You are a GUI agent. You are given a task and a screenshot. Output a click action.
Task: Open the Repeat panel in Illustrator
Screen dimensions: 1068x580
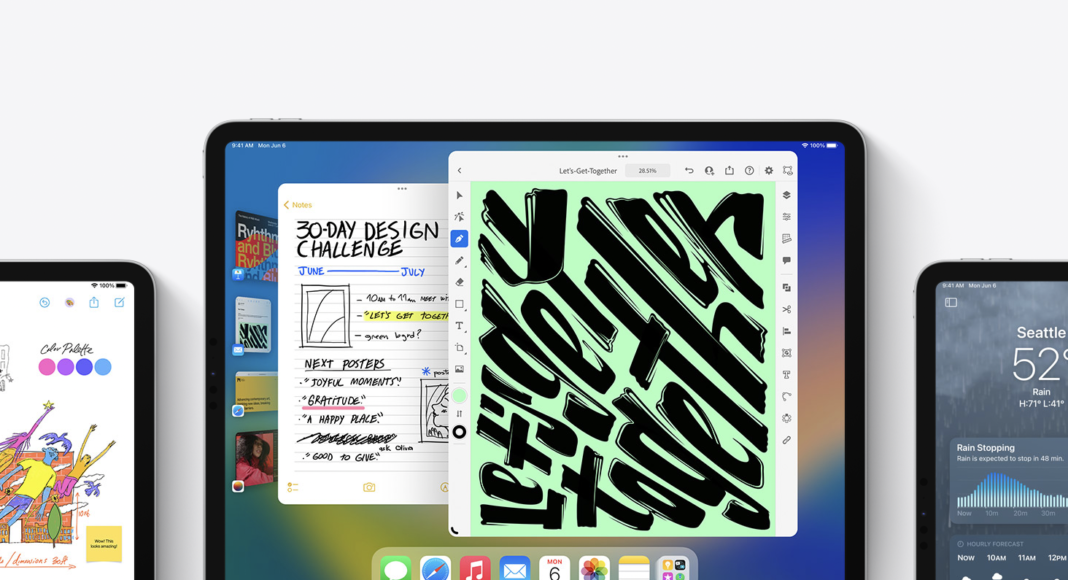[787, 419]
